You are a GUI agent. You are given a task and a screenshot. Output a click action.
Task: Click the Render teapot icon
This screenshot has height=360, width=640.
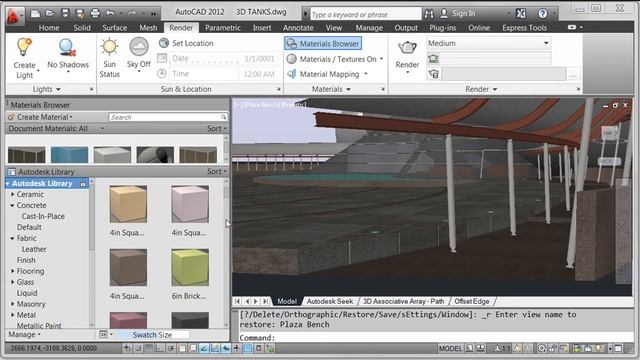407,48
